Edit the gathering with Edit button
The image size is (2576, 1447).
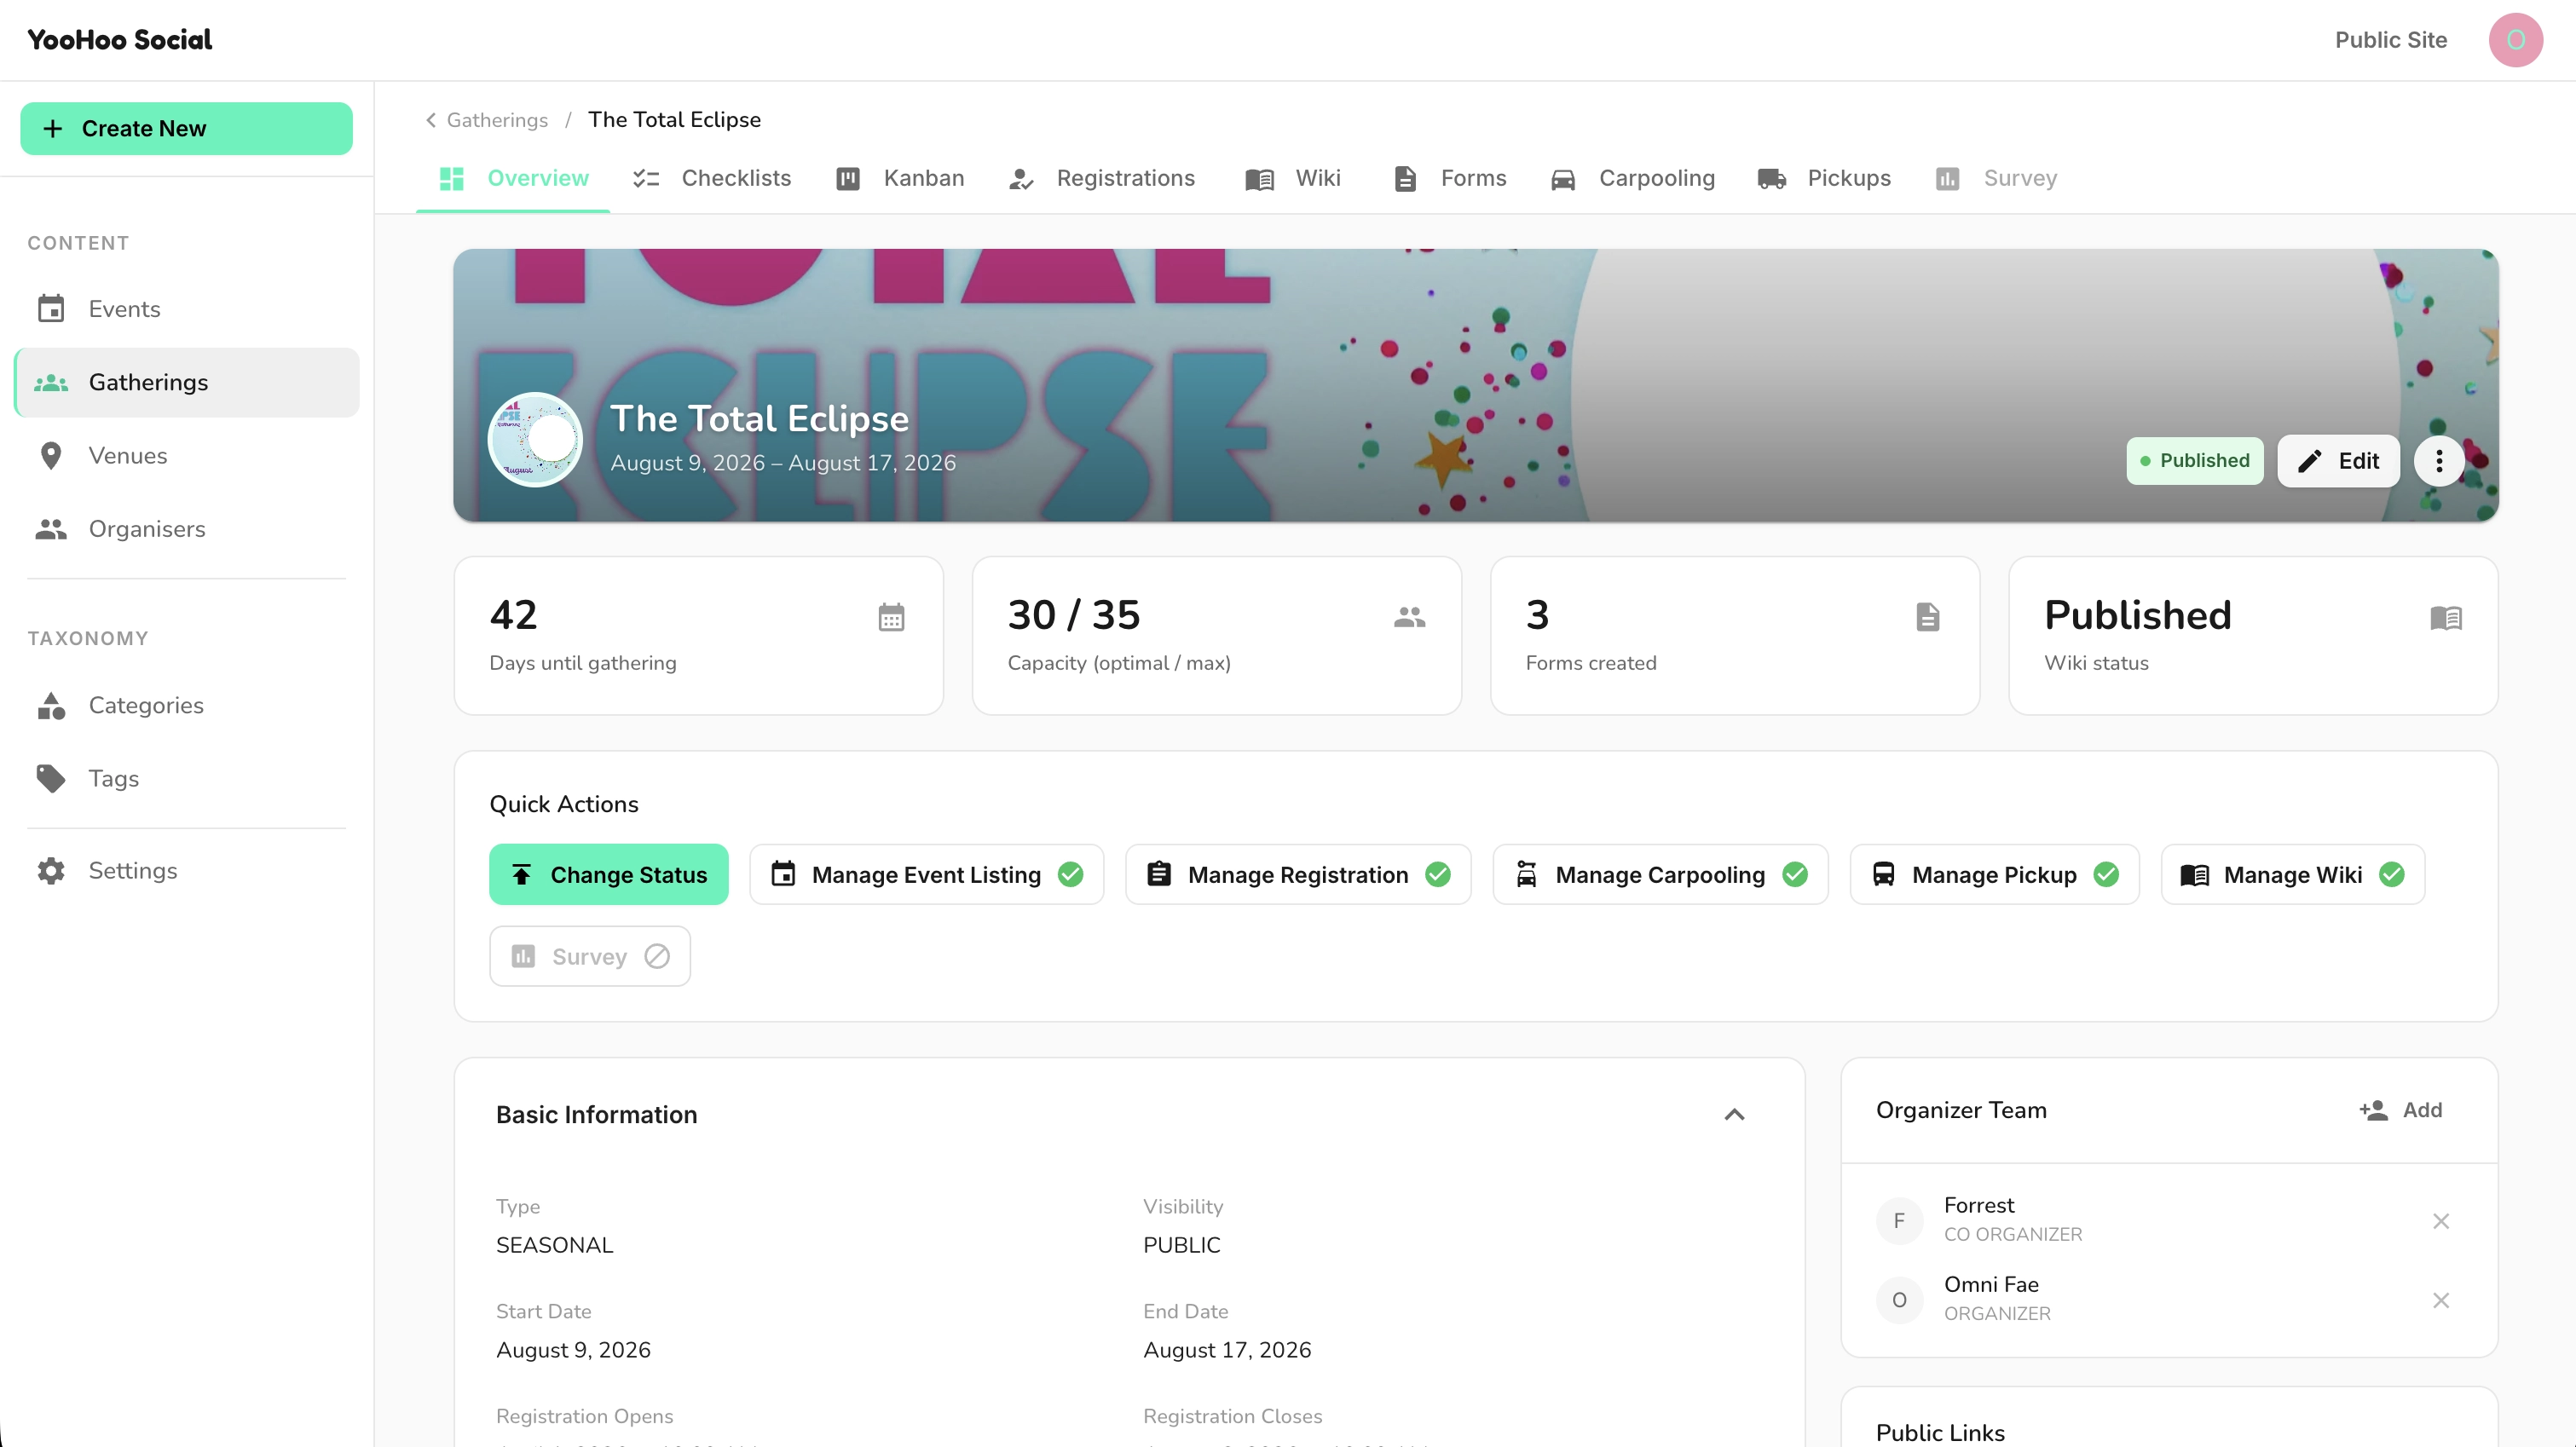[2338, 461]
